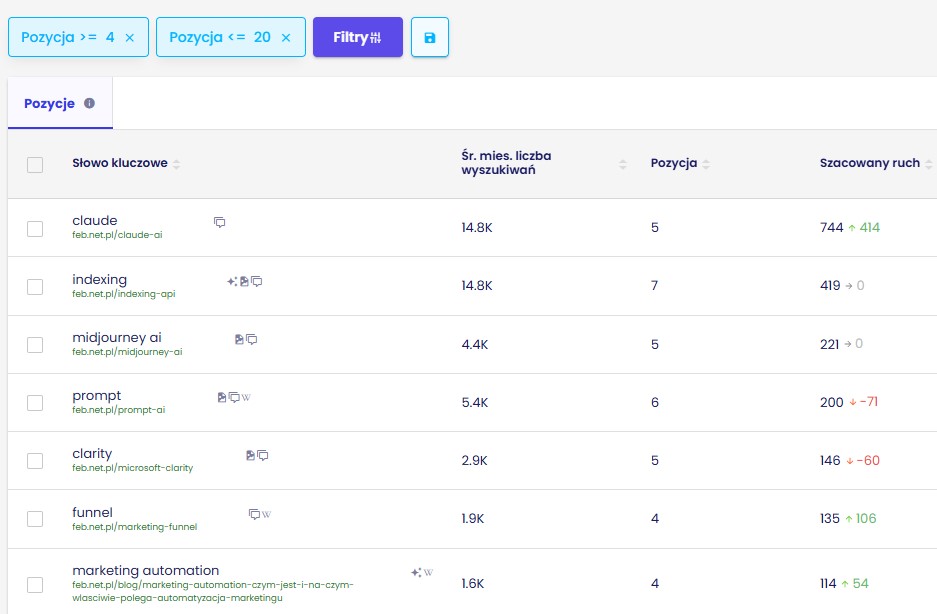
Task: Sort the Pozycja column using its arrows
Action: click(x=706, y=164)
